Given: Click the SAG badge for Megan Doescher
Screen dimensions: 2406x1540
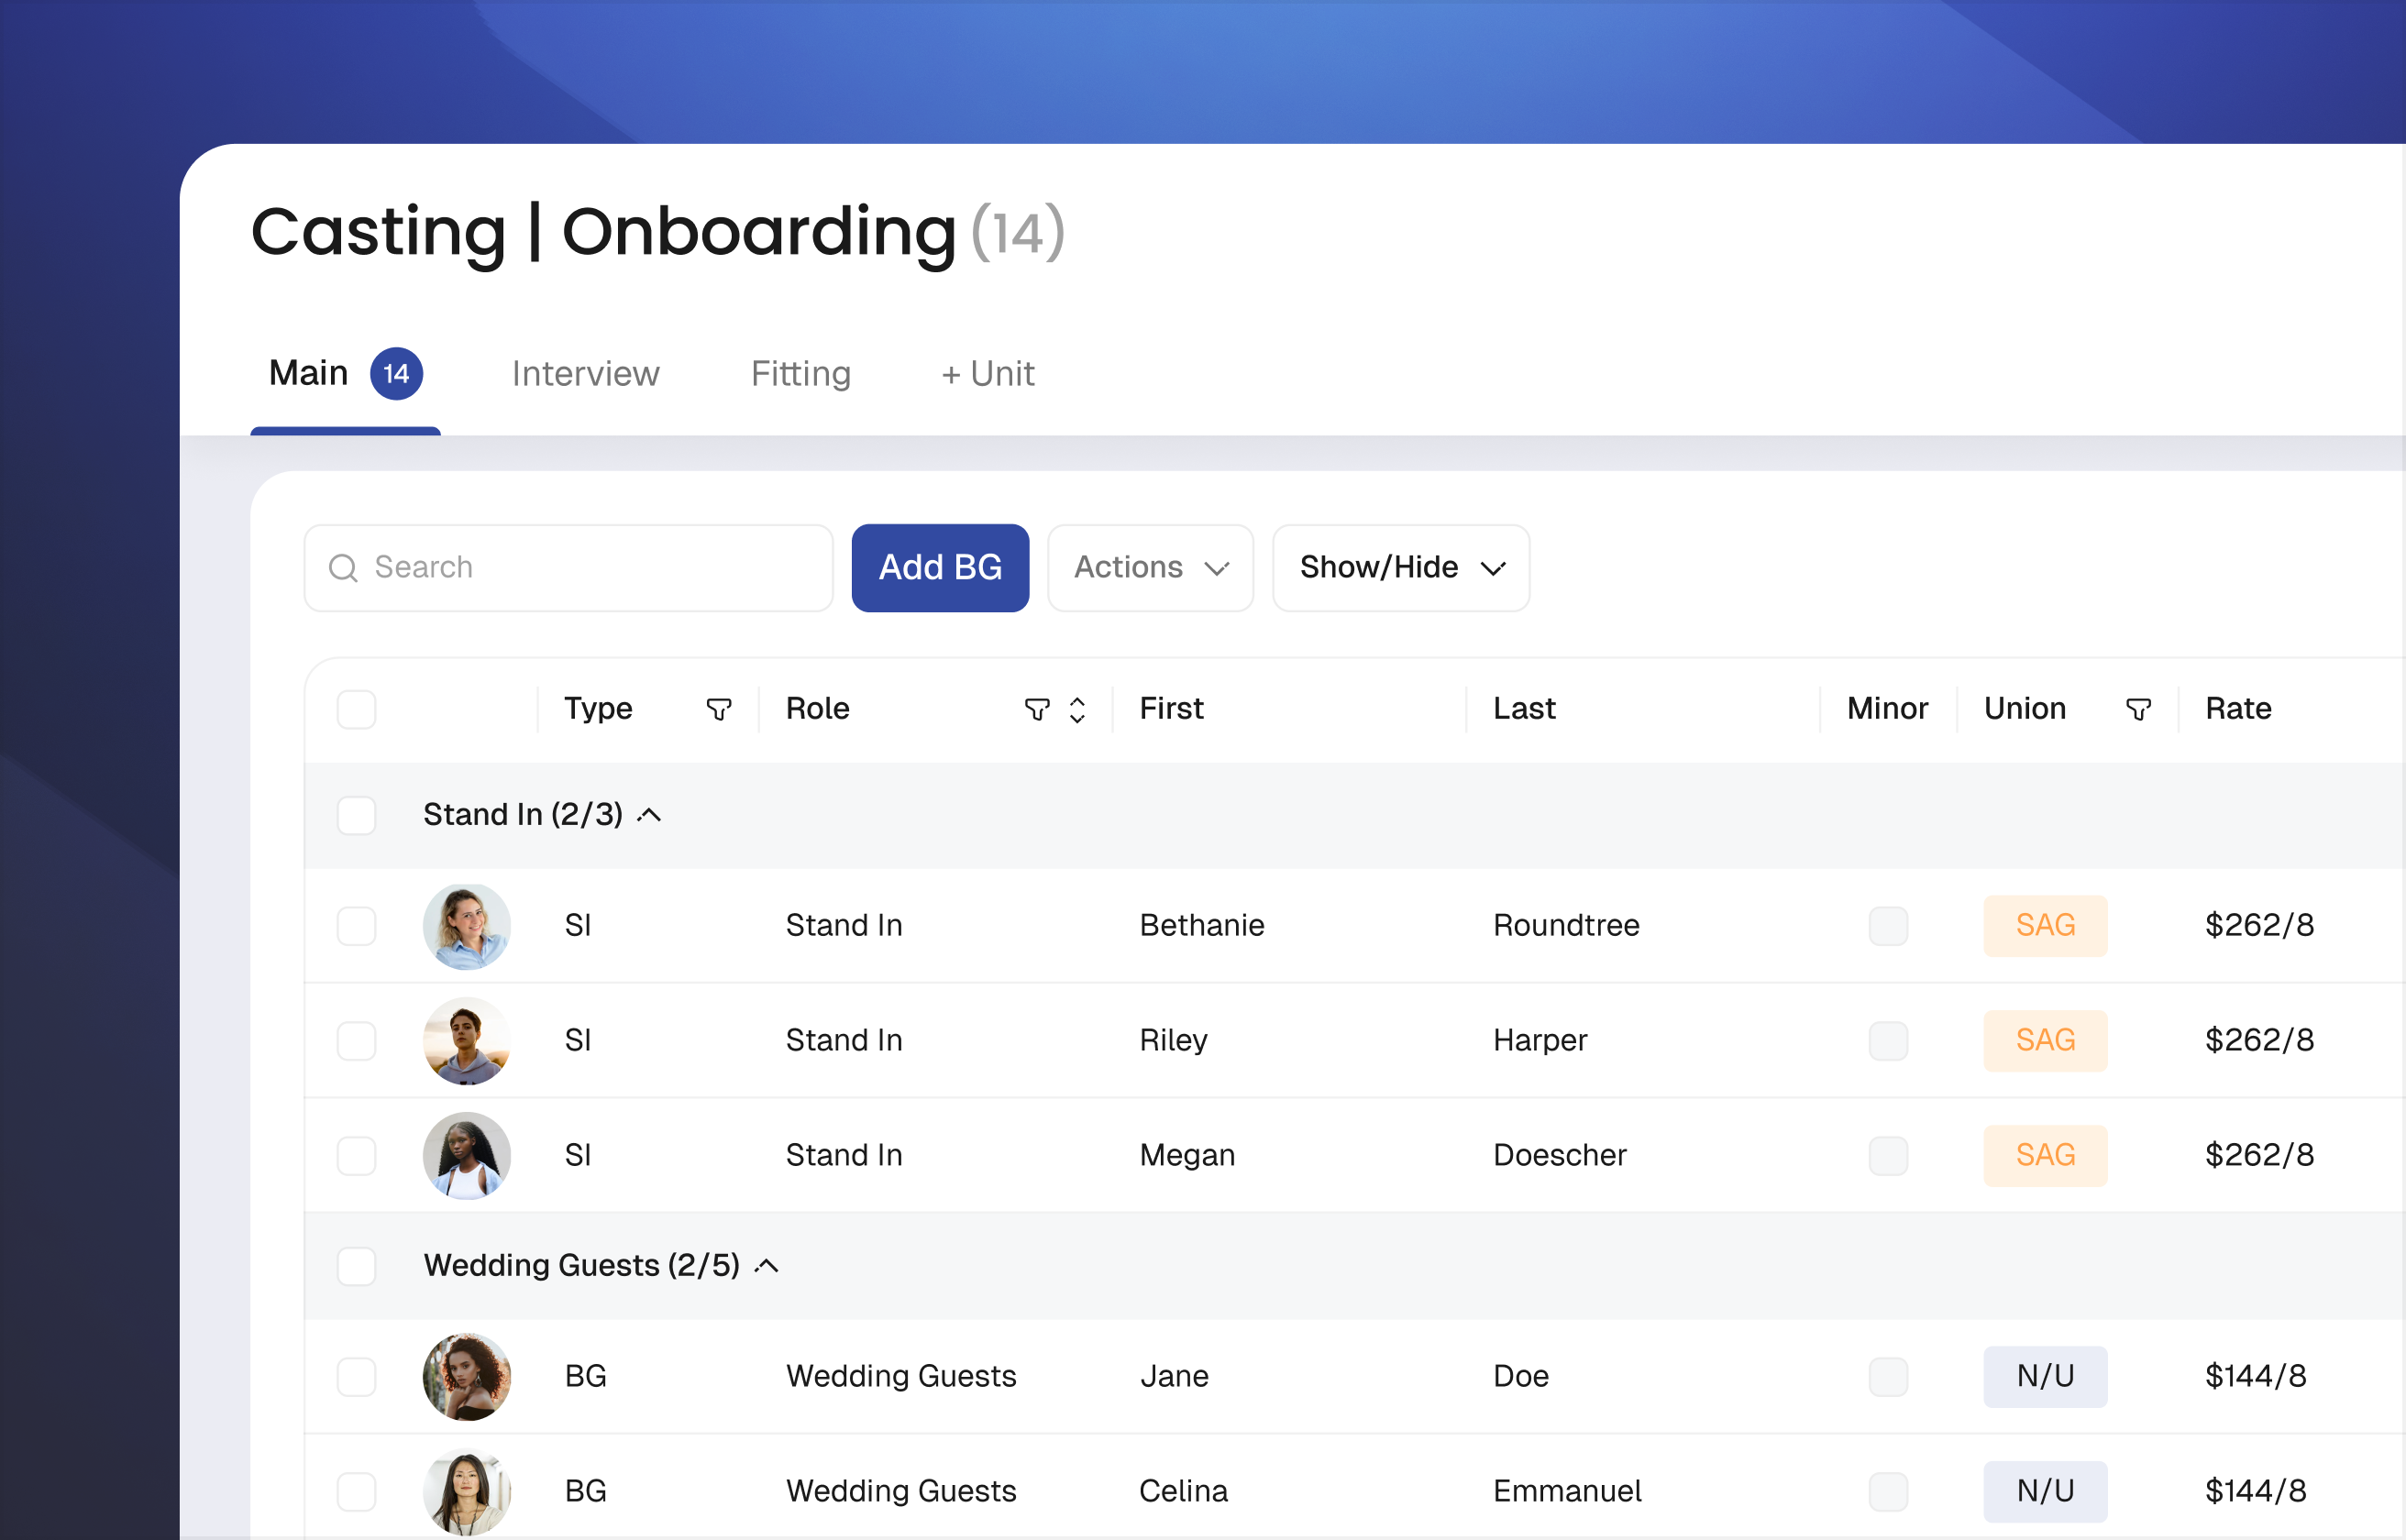Looking at the screenshot, I should click(2044, 1155).
